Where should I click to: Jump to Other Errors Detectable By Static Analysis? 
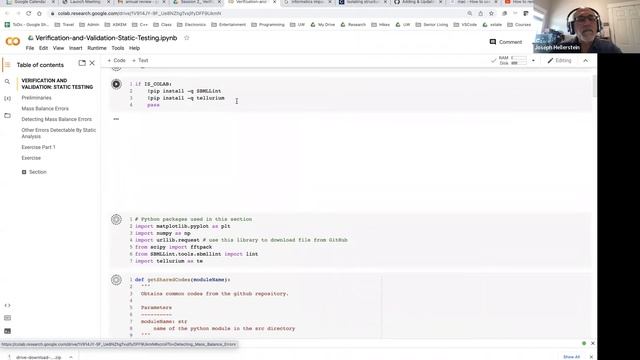pos(58,133)
